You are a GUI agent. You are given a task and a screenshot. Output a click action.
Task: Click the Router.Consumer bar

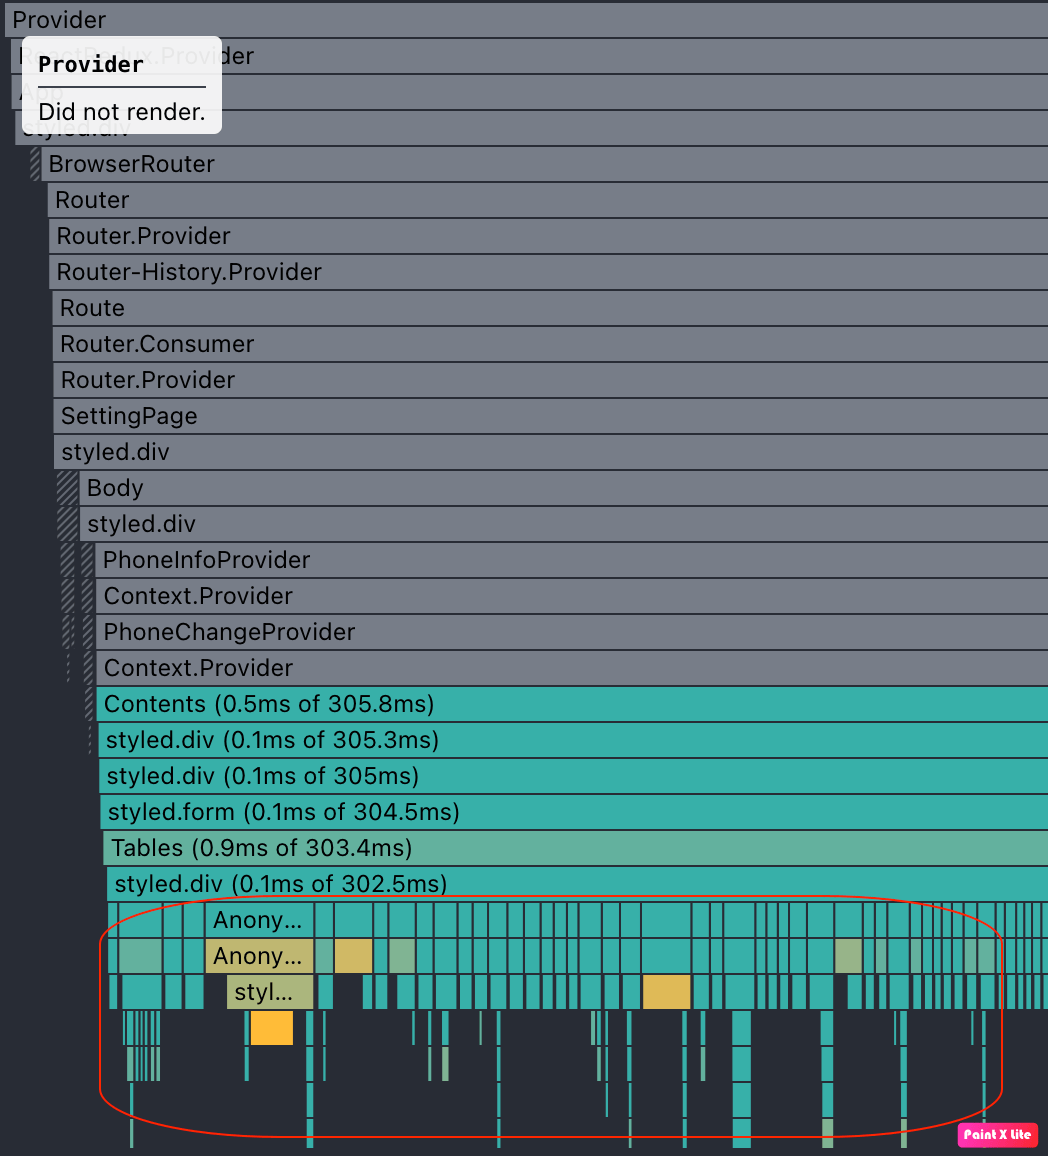coord(551,344)
